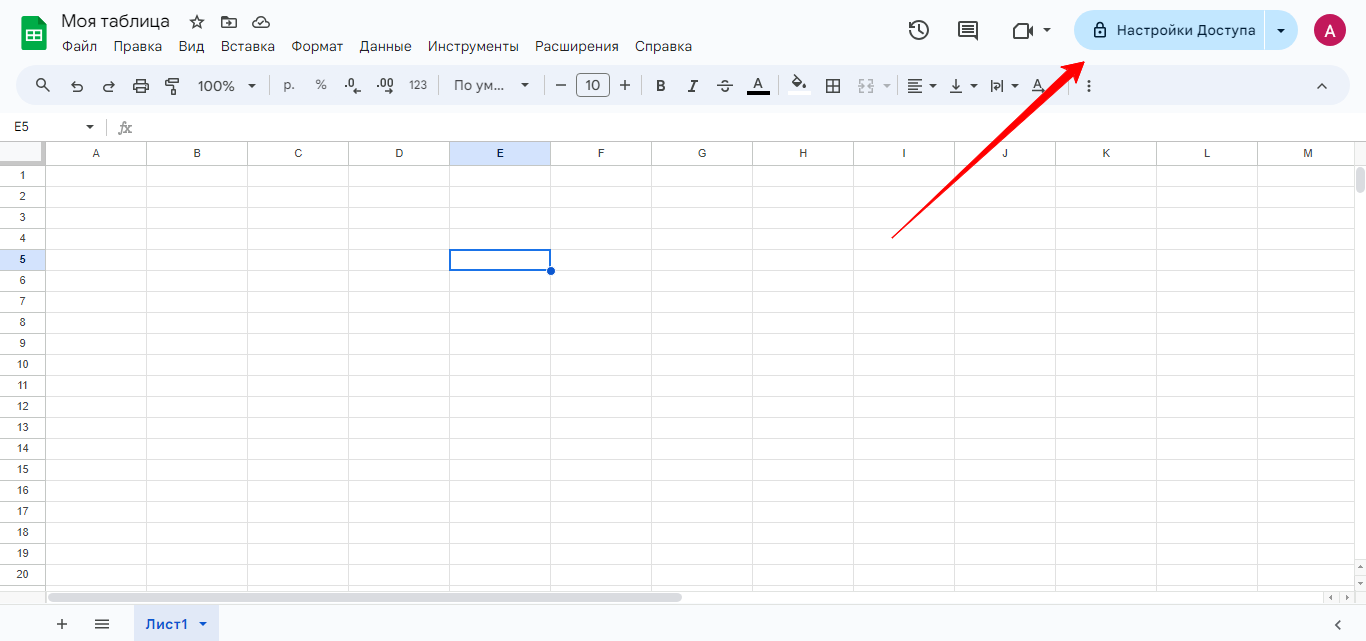This screenshot has width=1366, height=641.
Task: Click the borders icon
Action: pos(833,86)
